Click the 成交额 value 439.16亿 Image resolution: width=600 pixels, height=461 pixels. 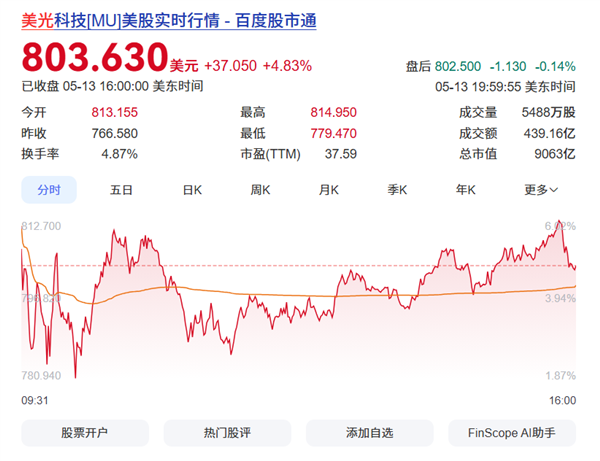coord(549,134)
